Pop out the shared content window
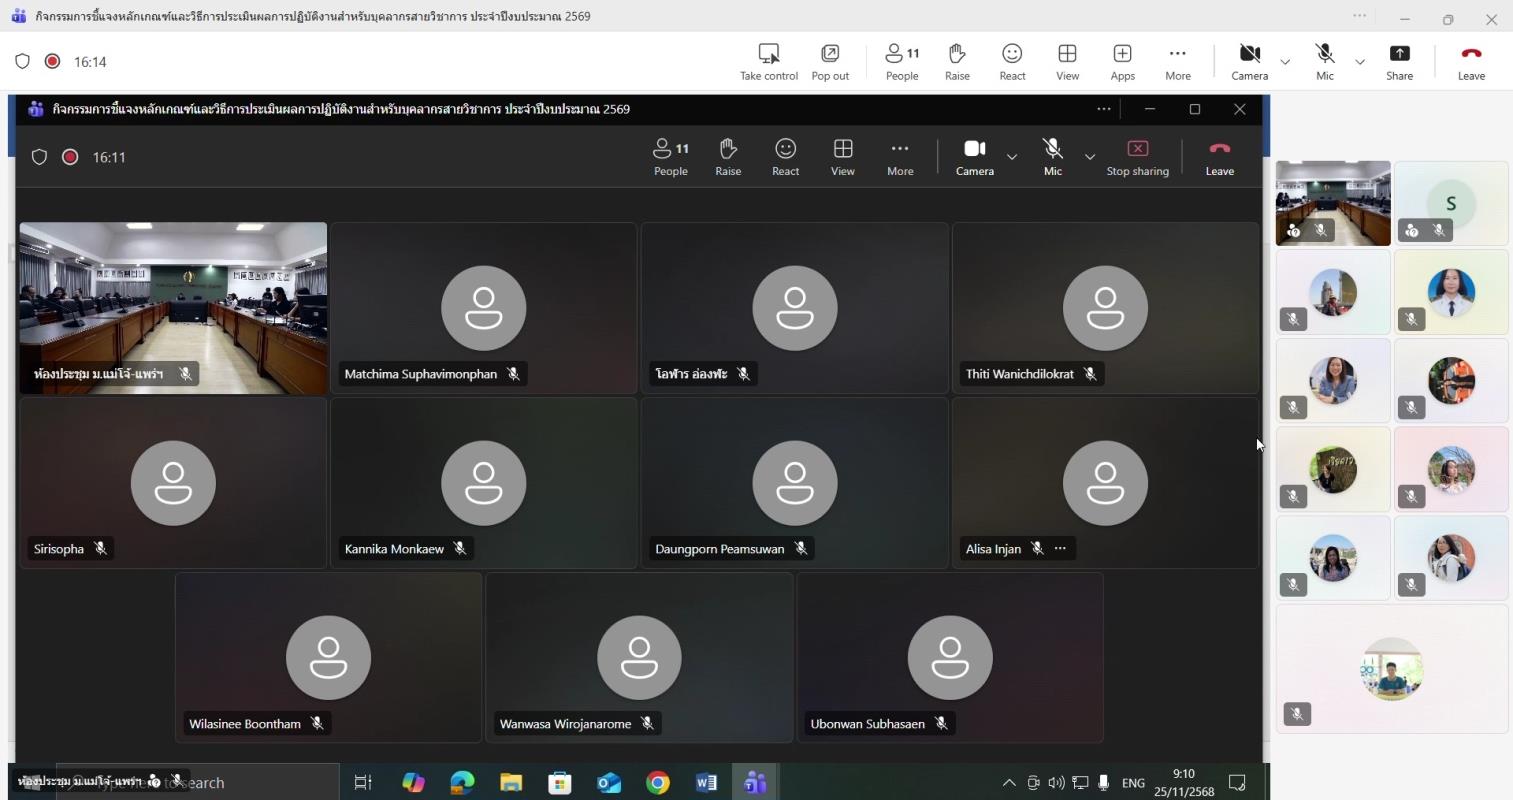This screenshot has width=1513, height=800. [x=830, y=61]
